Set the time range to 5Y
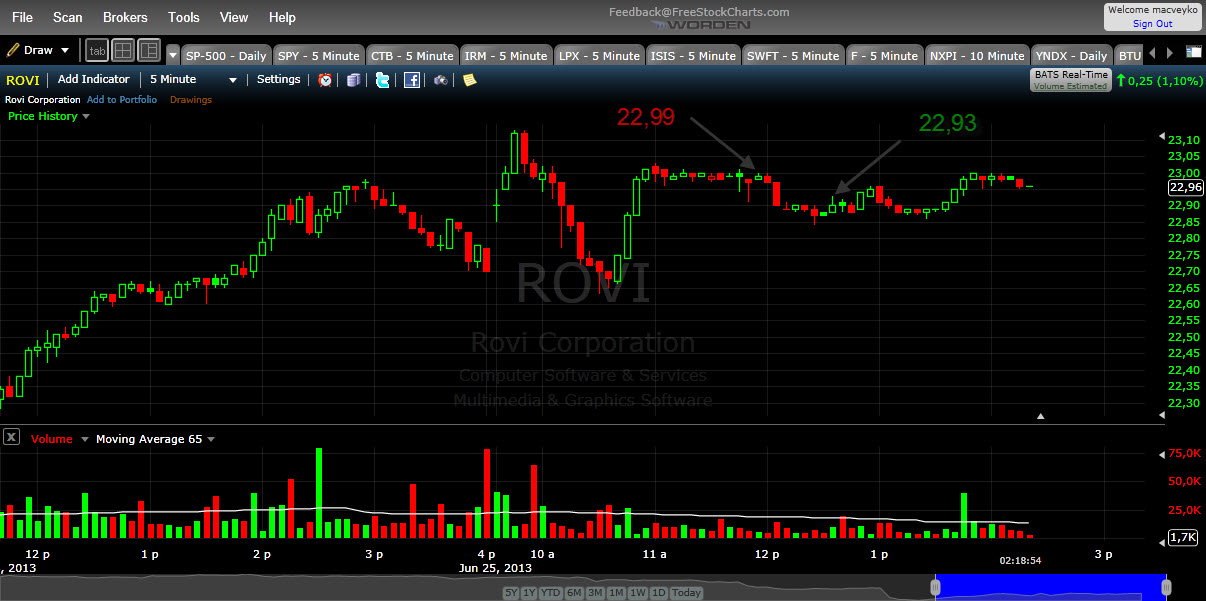 pyautogui.click(x=512, y=593)
